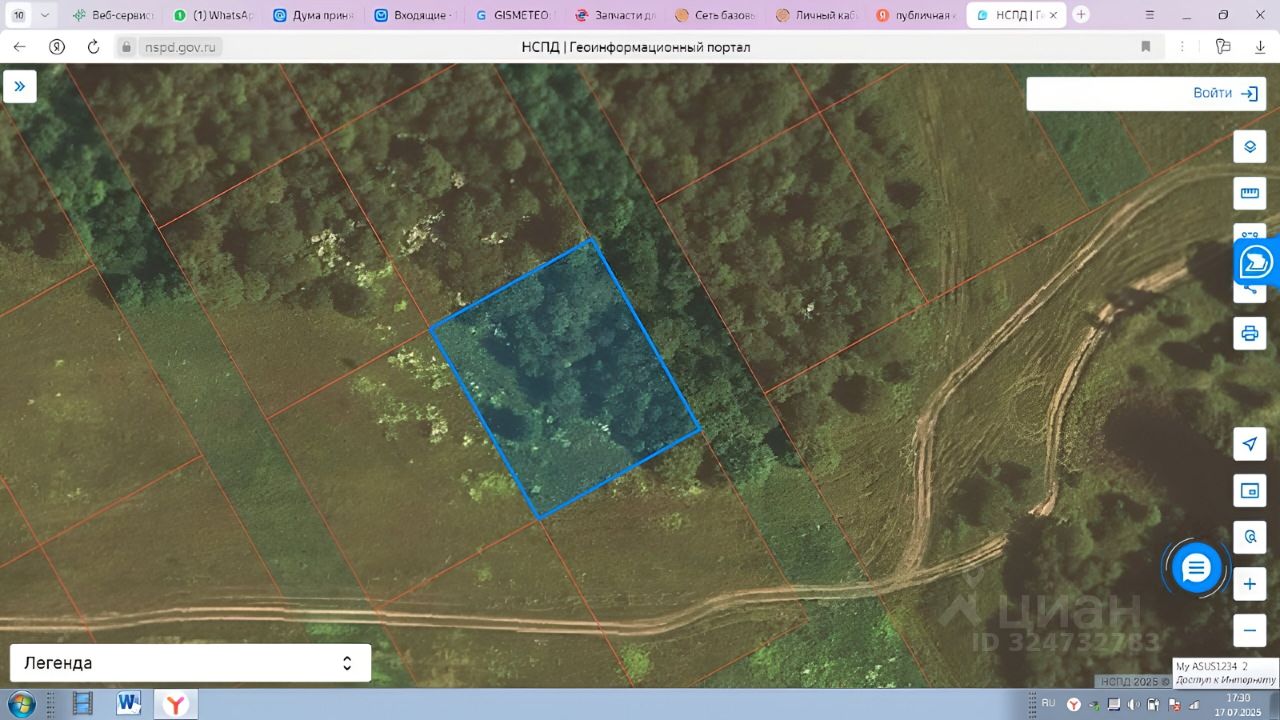Open the Windows Start menu
Viewport: 1280px width, 720px height.
click(x=20, y=704)
